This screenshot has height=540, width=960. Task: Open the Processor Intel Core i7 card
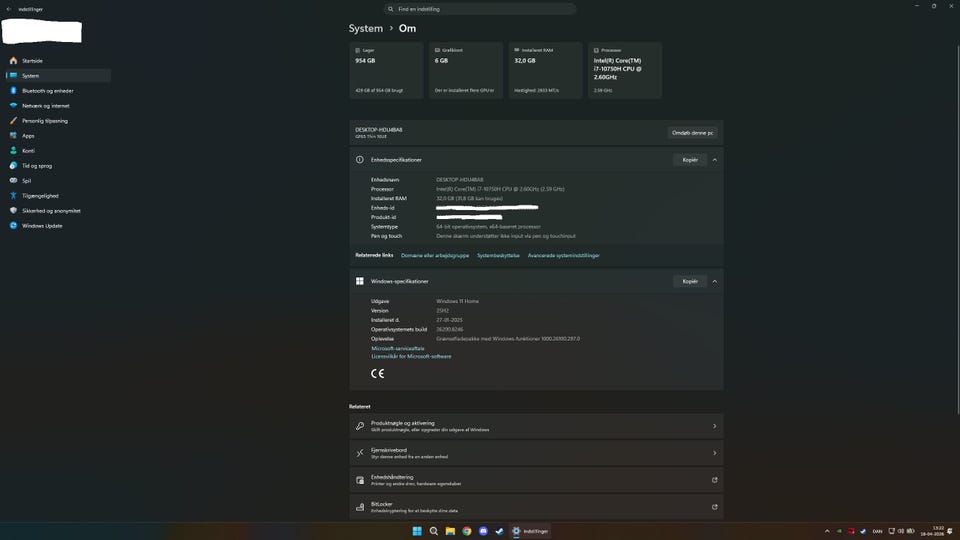pyautogui.click(x=624, y=70)
